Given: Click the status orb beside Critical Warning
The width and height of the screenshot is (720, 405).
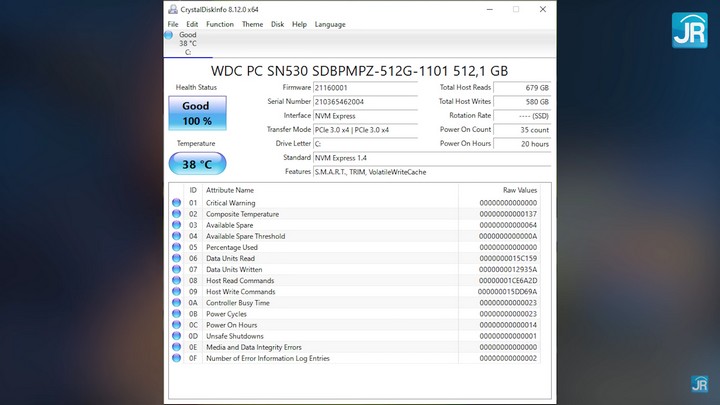Looking at the screenshot, I should (177, 203).
